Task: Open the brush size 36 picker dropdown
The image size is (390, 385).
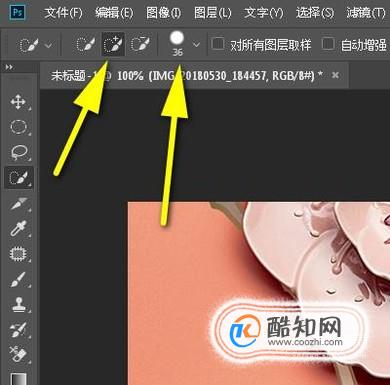Action: [x=197, y=44]
